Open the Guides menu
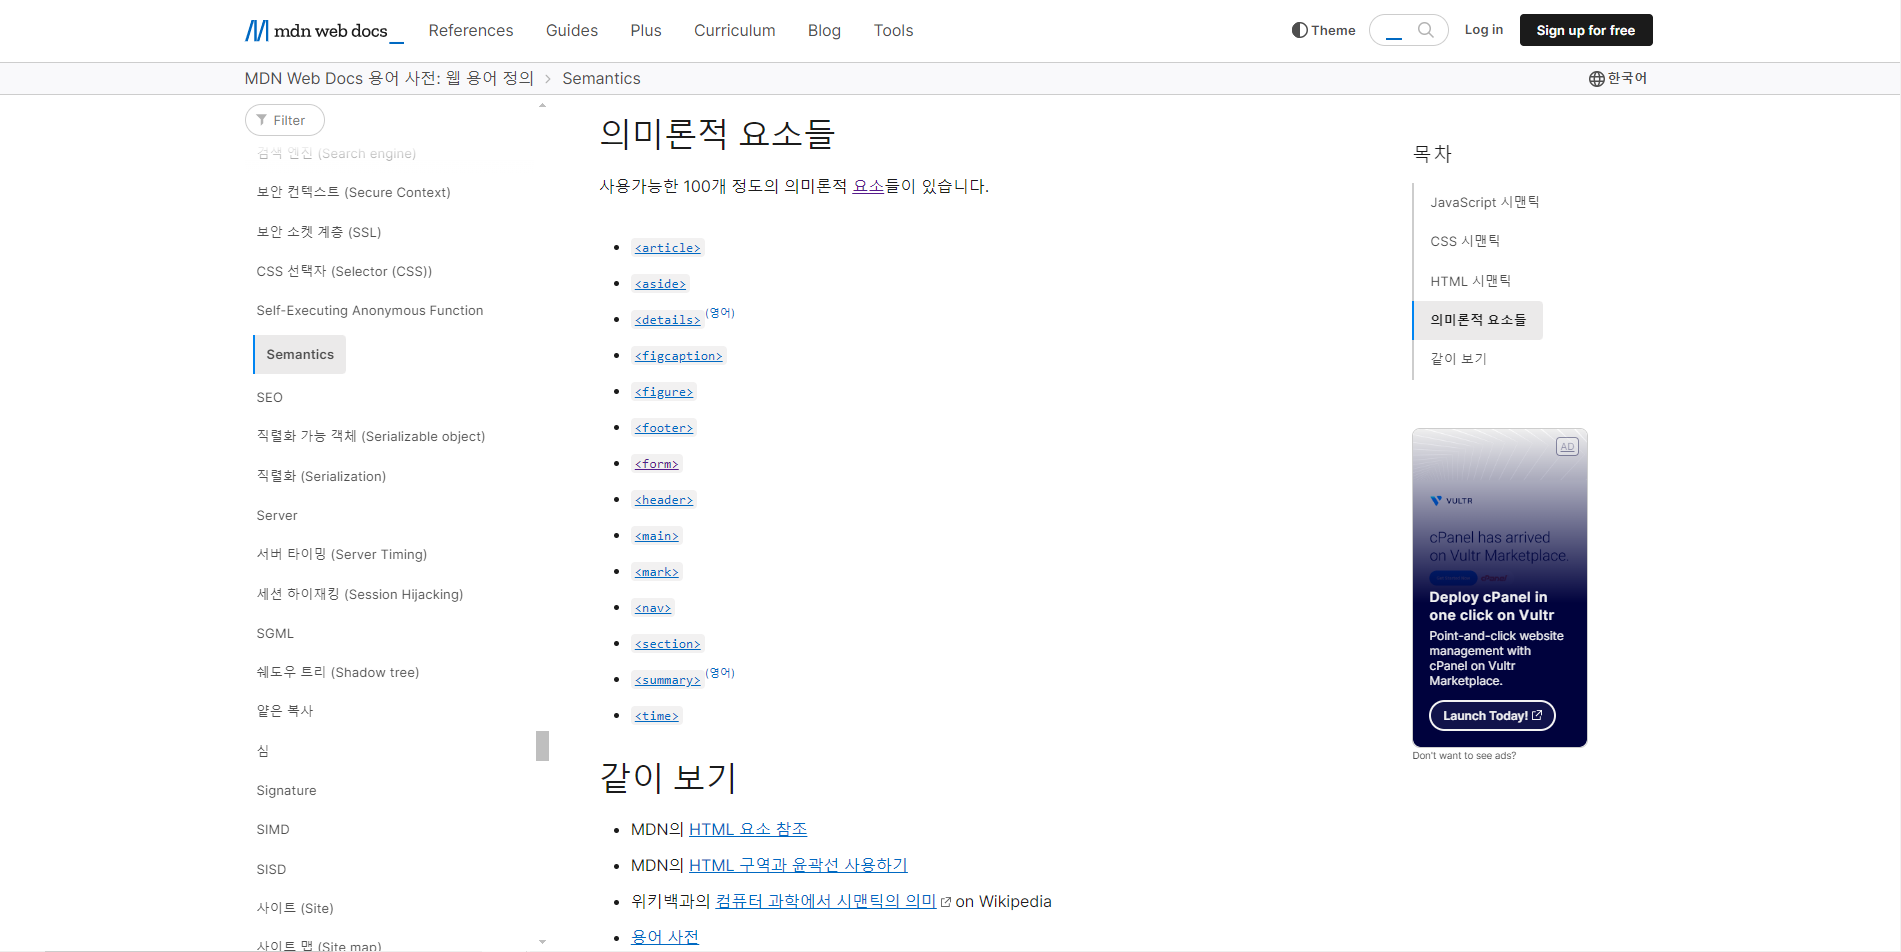The height and width of the screenshot is (952, 1901). [572, 31]
